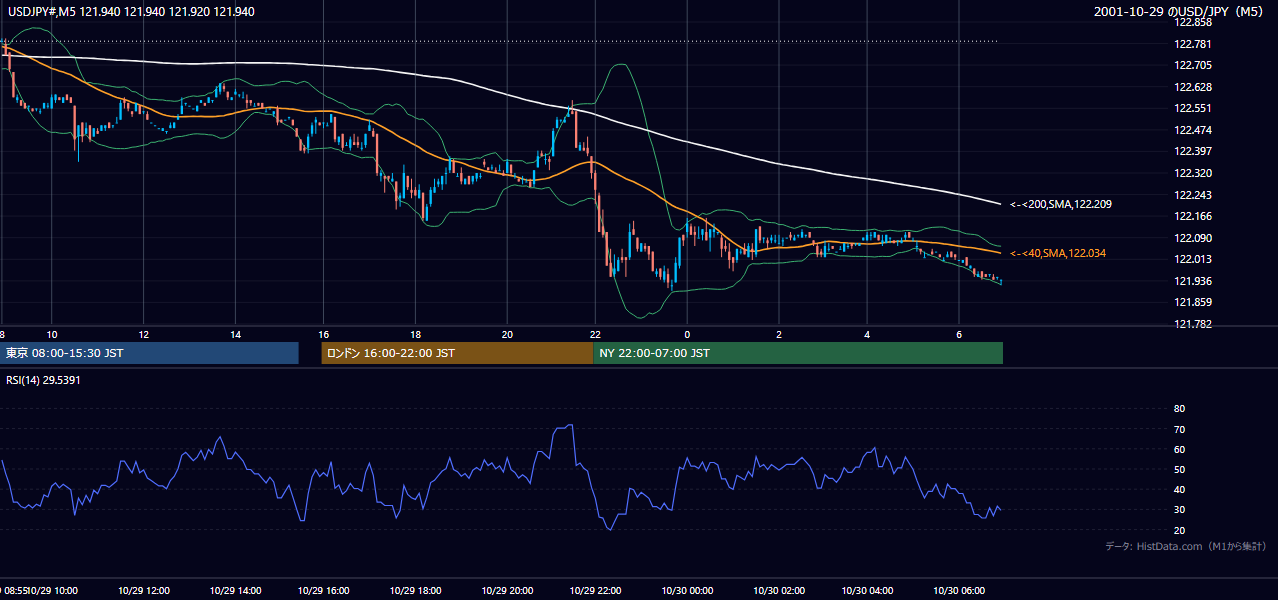Viewport: 1278px width, 600px height.
Task: Click price level 122.166 on the axis
Action: (1192, 216)
